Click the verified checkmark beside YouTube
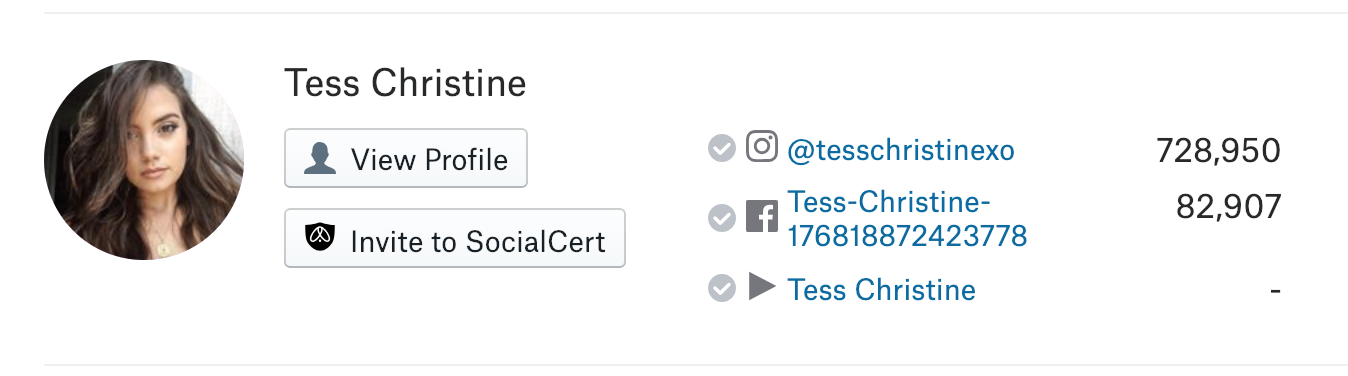The image size is (1348, 376). 721,289
